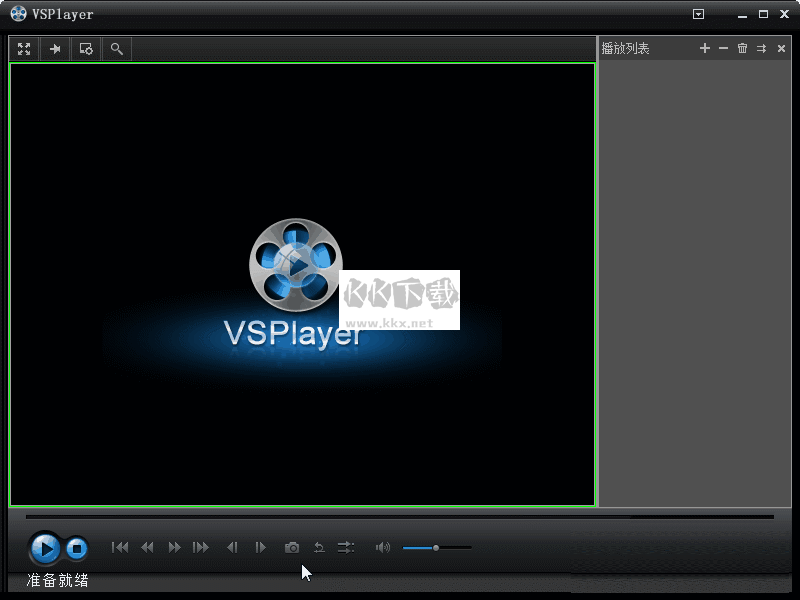Skip to next file
This screenshot has height=600, width=800.
pyautogui.click(x=201, y=547)
